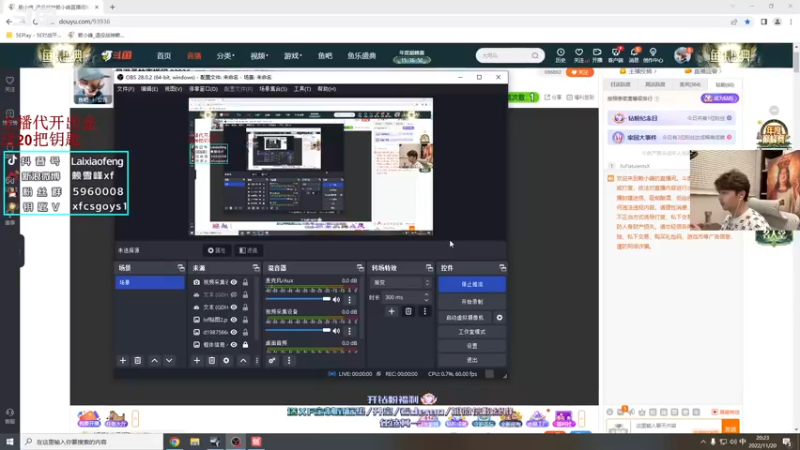
Task: Hide the 视频采集设备 source via its eye icon
Action: click(234, 282)
